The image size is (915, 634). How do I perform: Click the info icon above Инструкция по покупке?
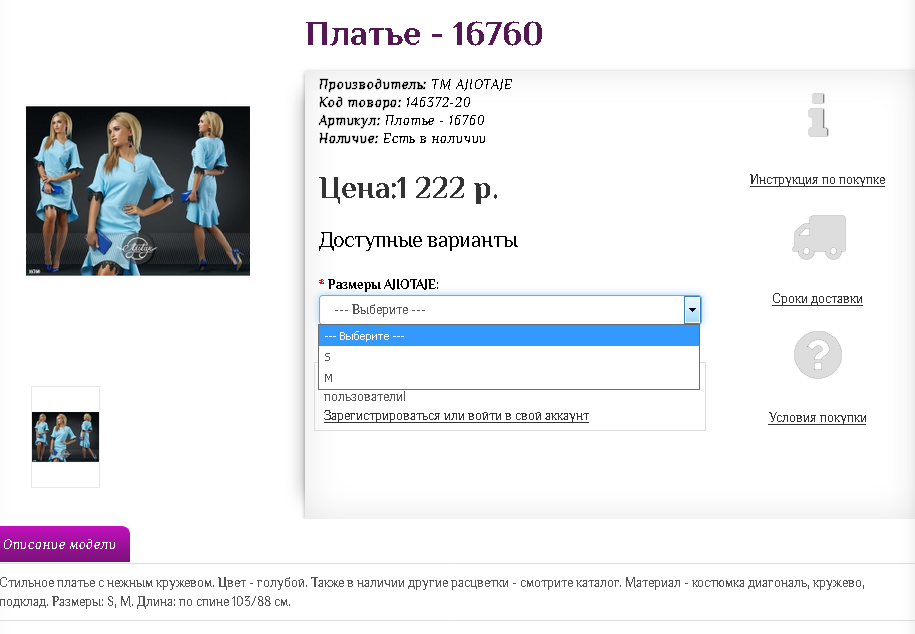pos(818,115)
